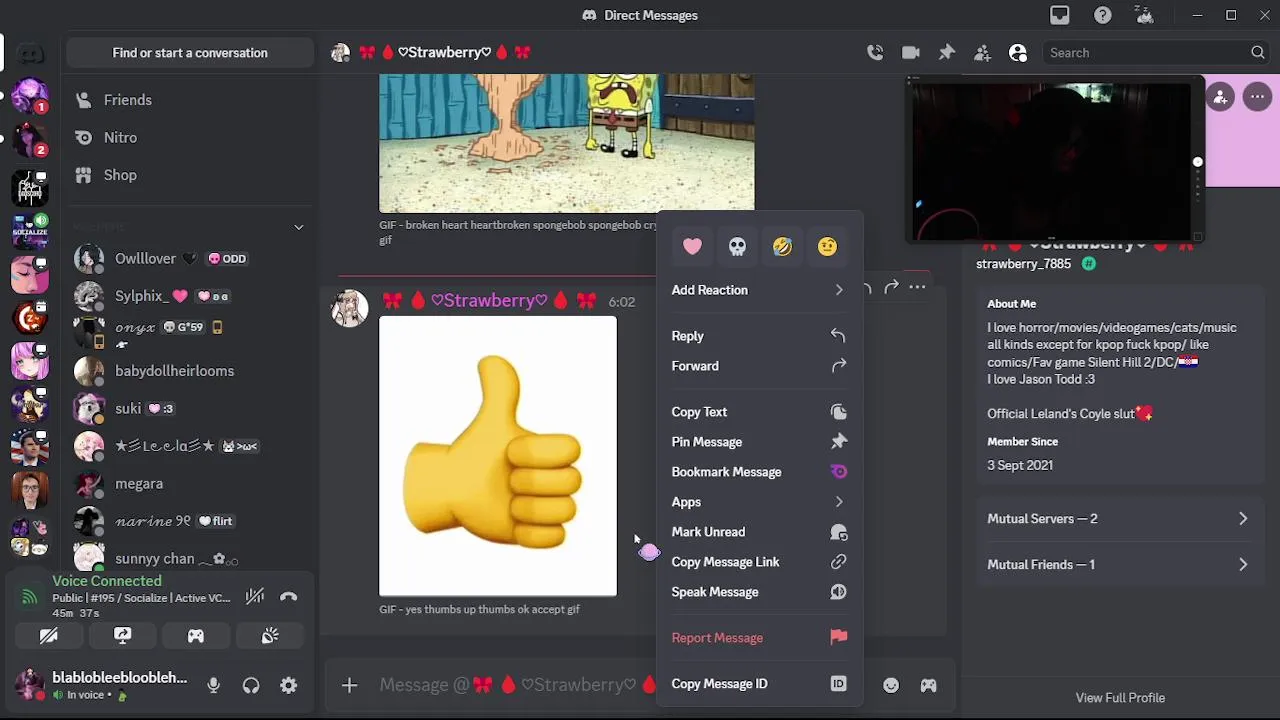Image resolution: width=1280 pixels, height=720 pixels.
Task: Select Bookmark Message menu entry
Action: pos(759,472)
